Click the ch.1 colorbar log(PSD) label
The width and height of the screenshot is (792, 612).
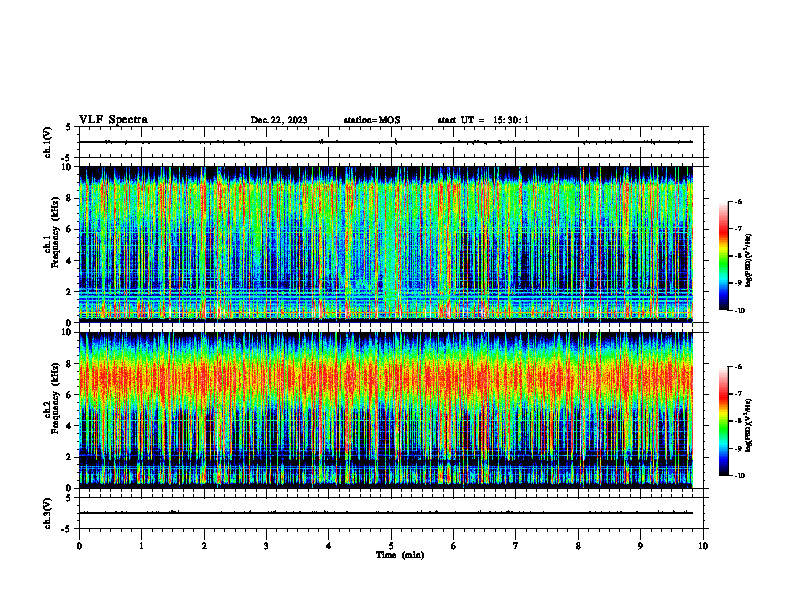tap(749, 261)
